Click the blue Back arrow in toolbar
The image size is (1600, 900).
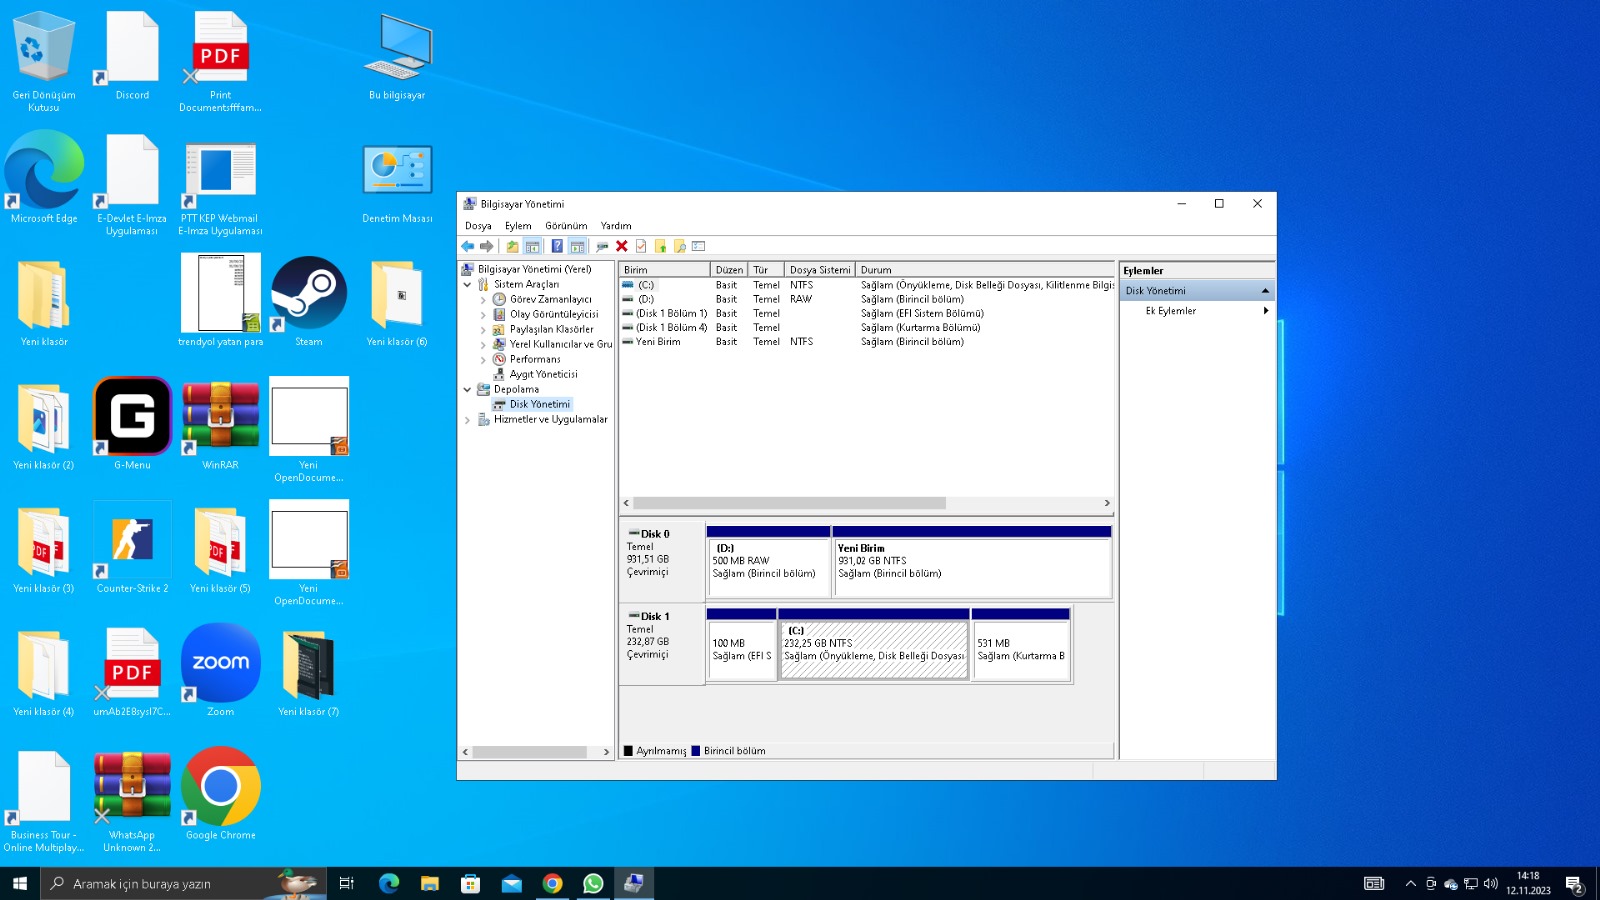click(x=467, y=246)
